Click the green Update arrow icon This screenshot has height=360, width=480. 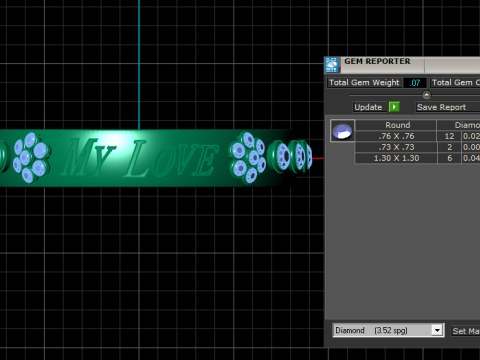(x=394, y=107)
